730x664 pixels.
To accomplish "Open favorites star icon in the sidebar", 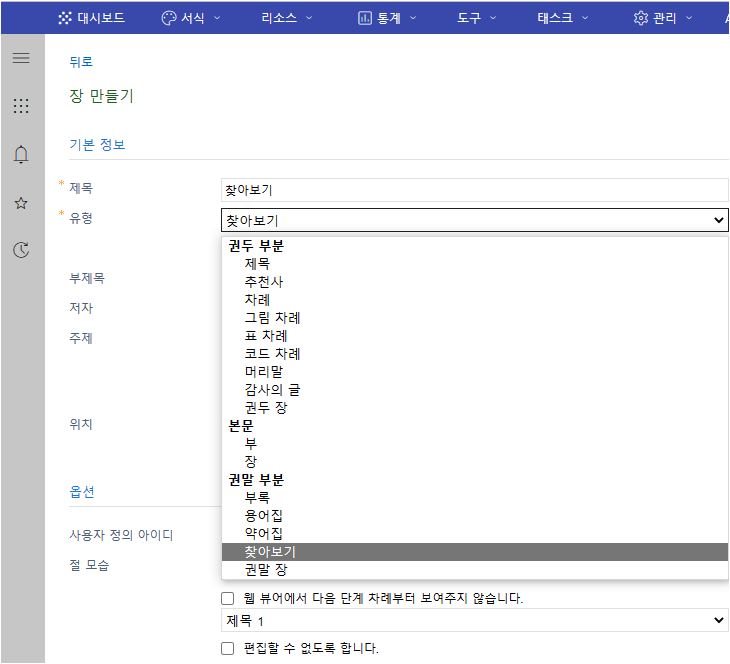I will click(x=21, y=203).
